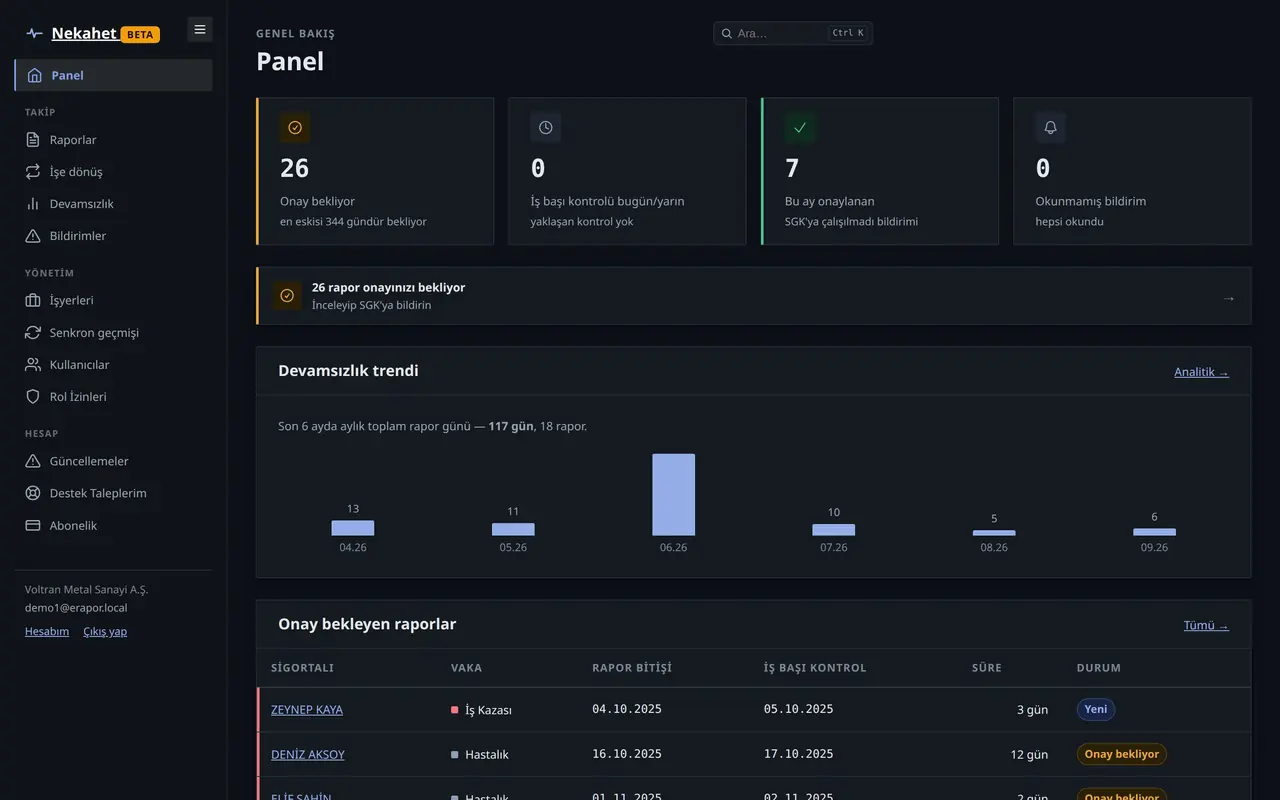The image size is (1280, 800).
Task: Go to İşe dönüş section
Action: (113, 172)
